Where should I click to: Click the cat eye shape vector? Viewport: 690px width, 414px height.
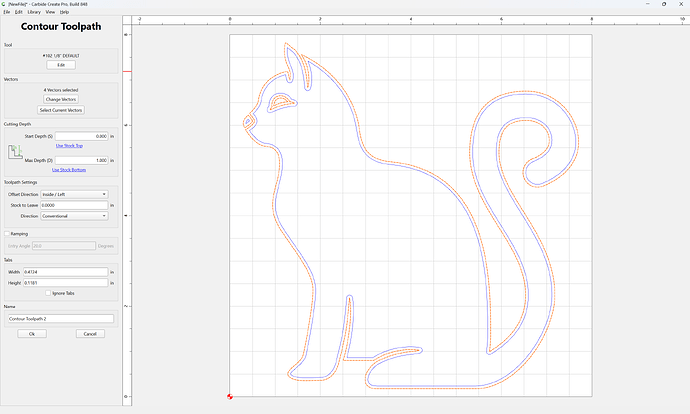coord(282,103)
